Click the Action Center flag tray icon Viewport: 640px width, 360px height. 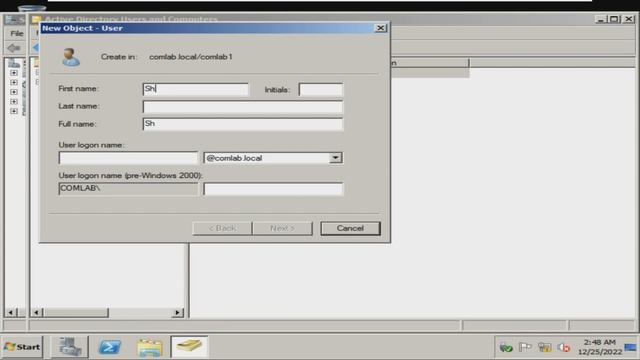(x=525, y=347)
